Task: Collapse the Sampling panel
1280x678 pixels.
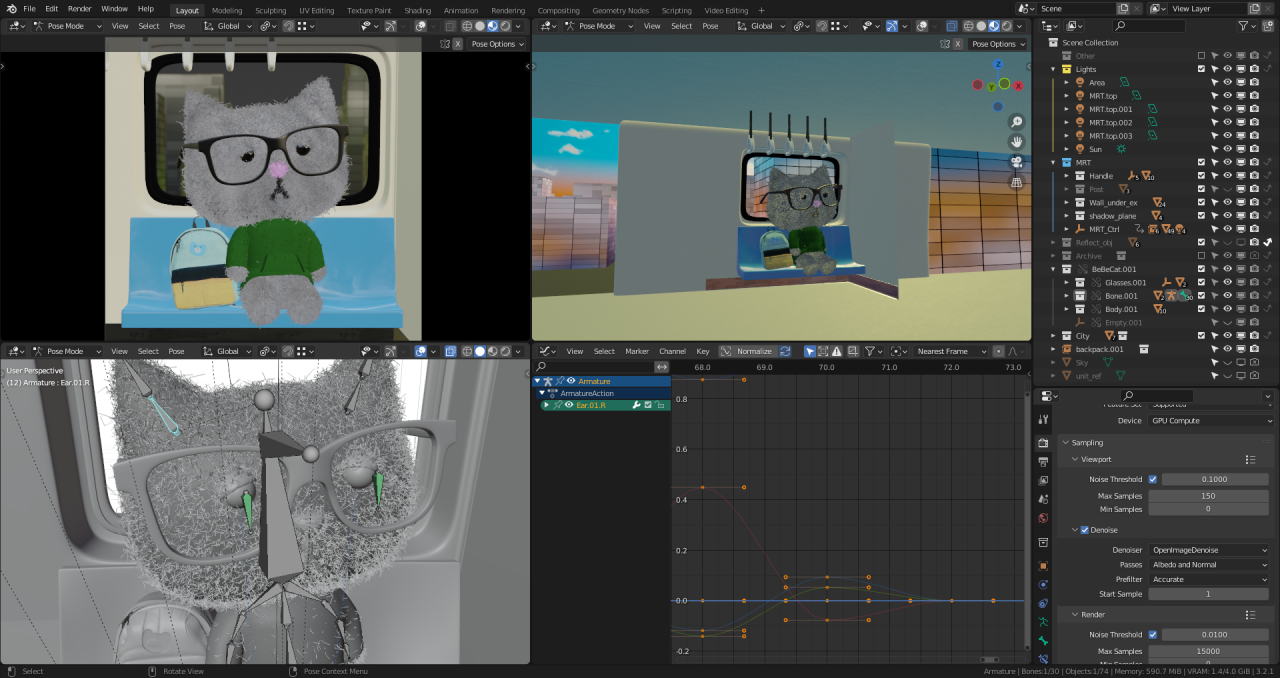Action: pyautogui.click(x=1087, y=442)
